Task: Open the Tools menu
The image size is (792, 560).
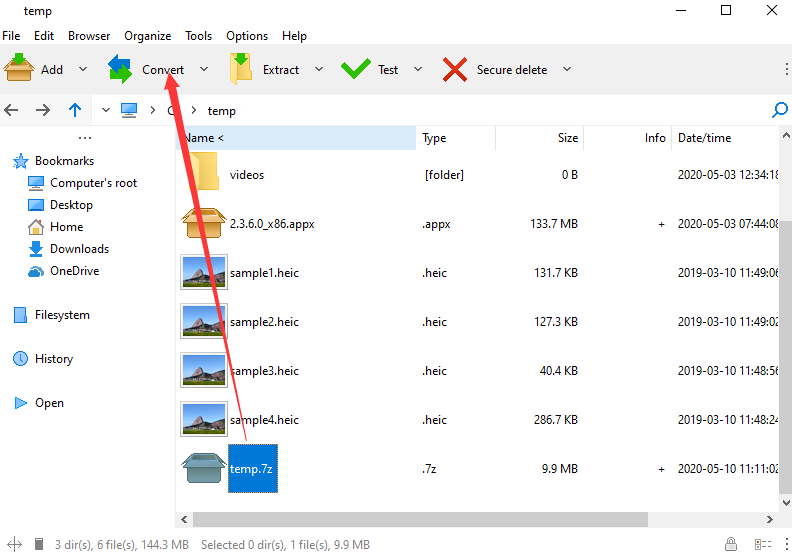Action: coord(198,35)
